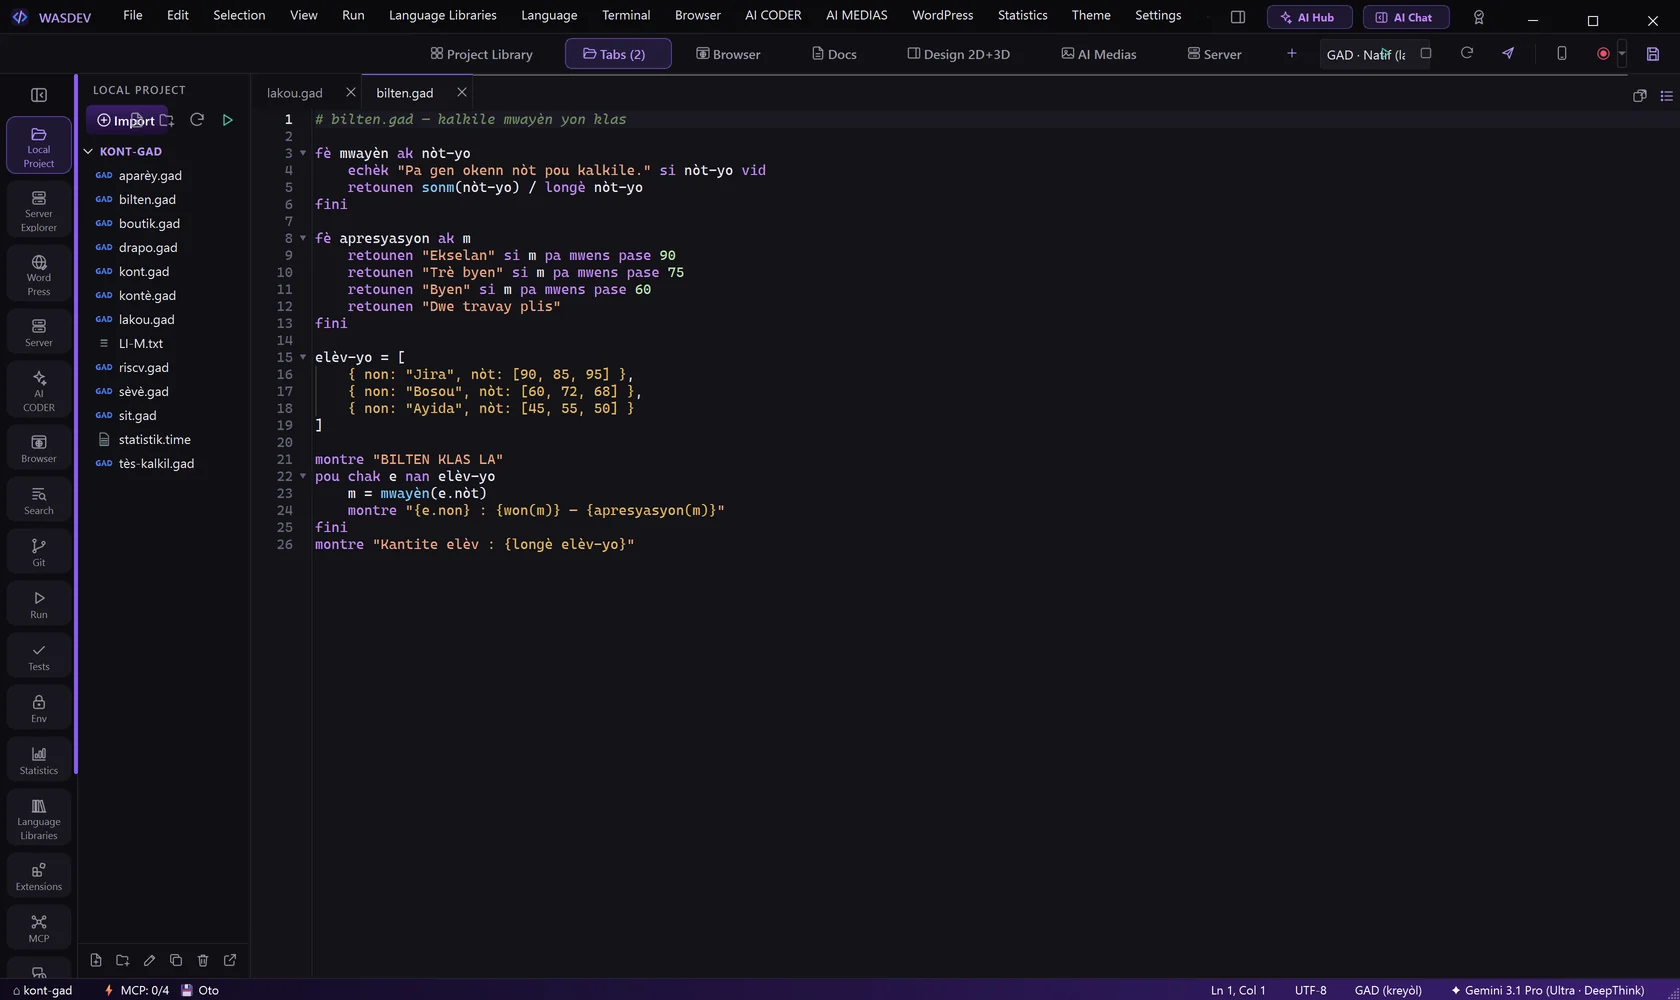Screen dimensions: 1680x1000
Task: Delete the selected file with the trash icon
Action: [x=203, y=960]
